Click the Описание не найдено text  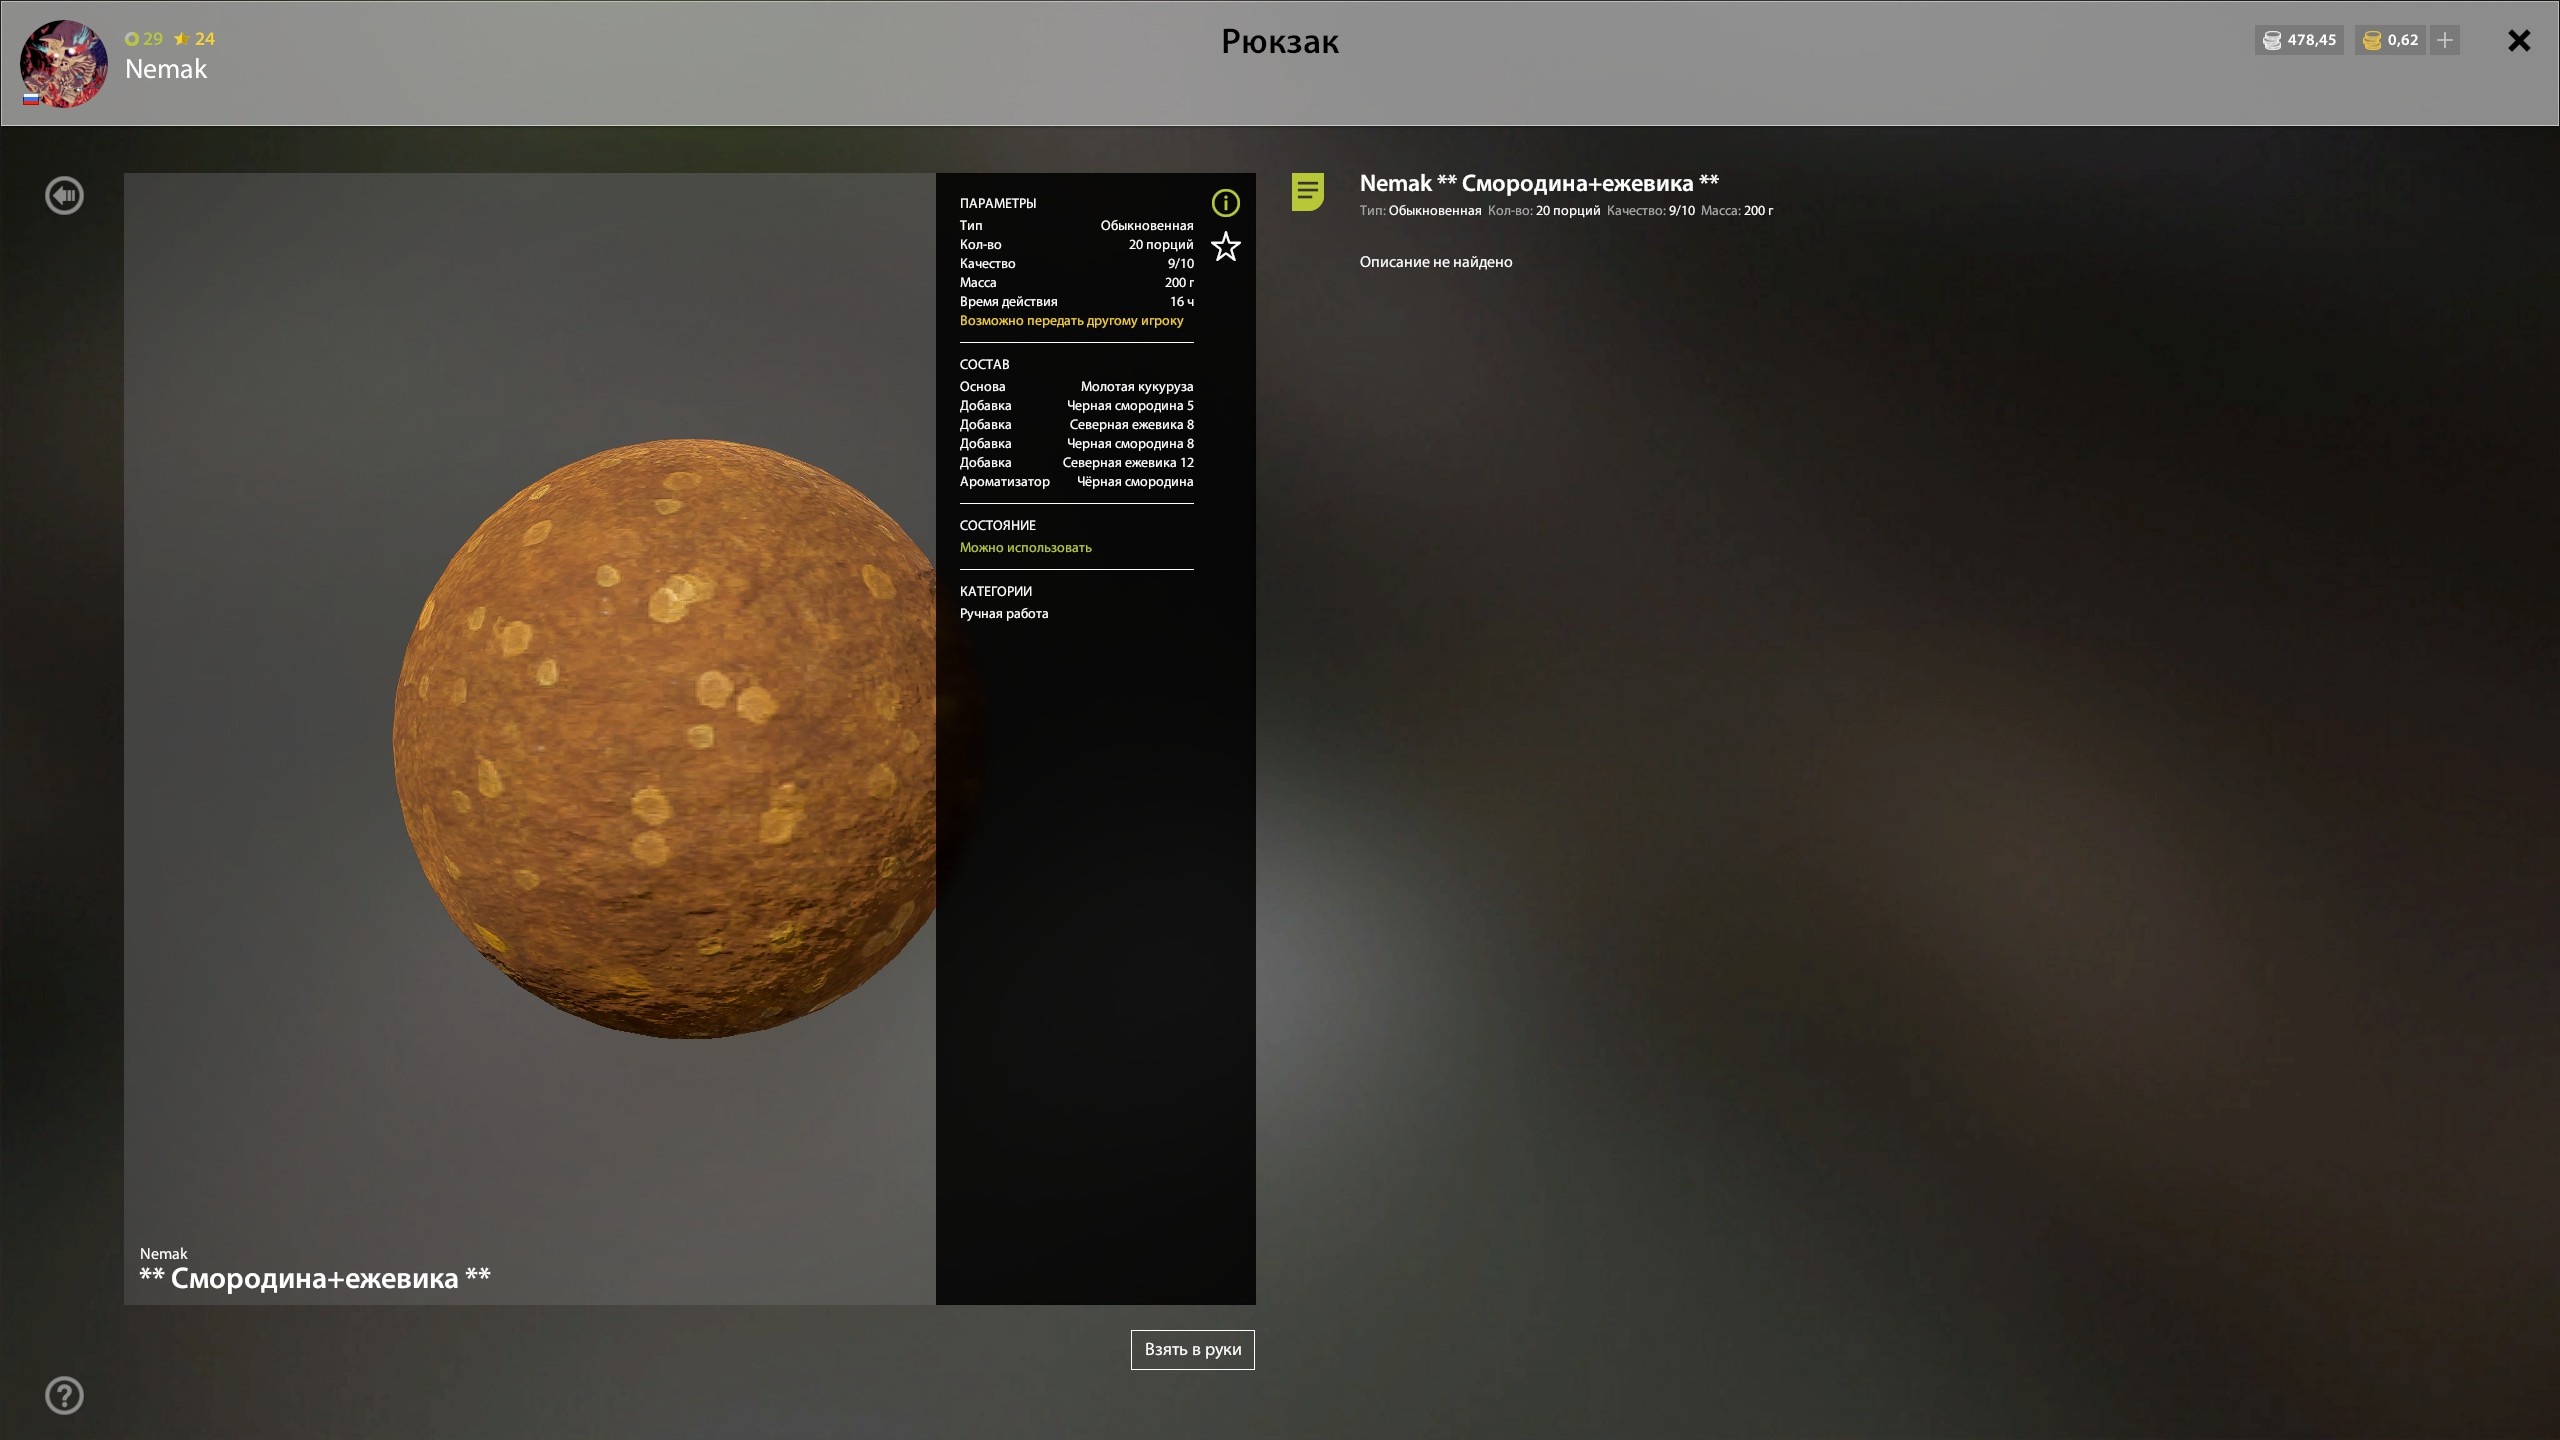[1436, 262]
